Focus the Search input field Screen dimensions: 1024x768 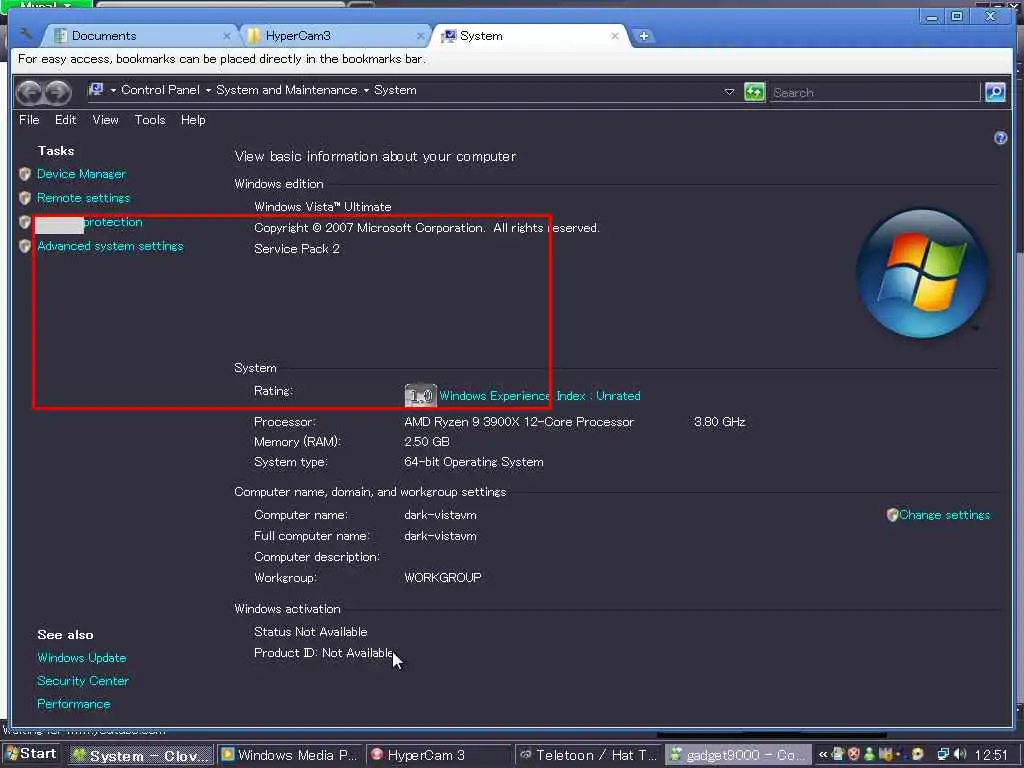(875, 92)
